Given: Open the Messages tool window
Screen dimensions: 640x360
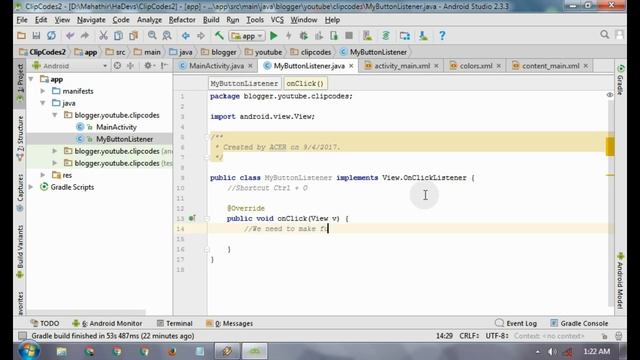Looking at the screenshot, I should pos(229,323).
